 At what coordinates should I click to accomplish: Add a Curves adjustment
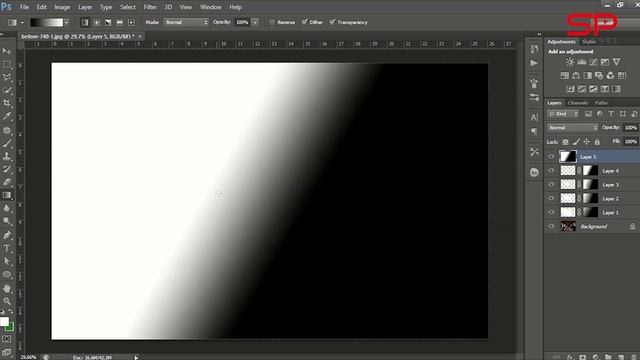[593, 62]
